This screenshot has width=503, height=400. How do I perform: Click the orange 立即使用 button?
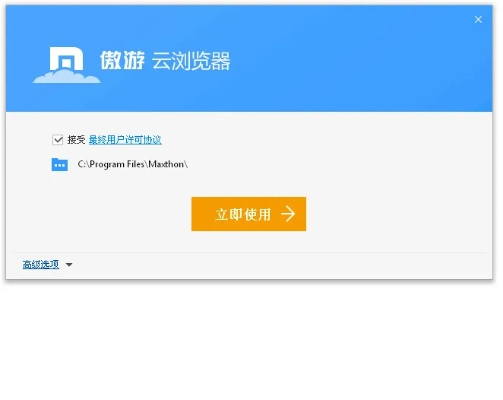[249, 214]
